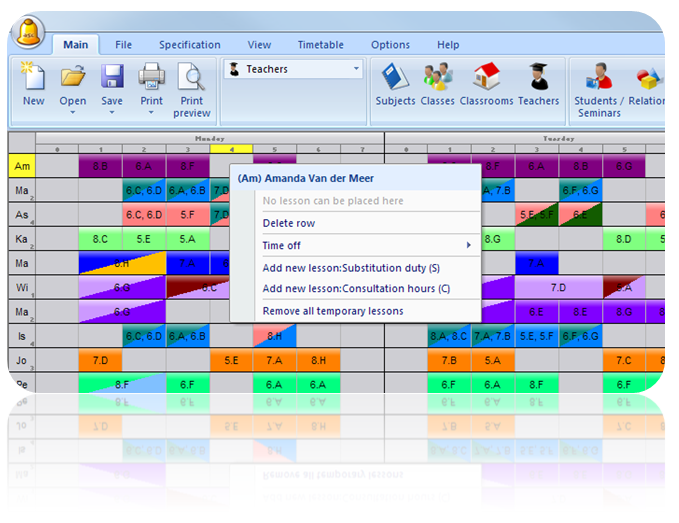Click the orange 7.D lesson card
The width and height of the screenshot is (679, 523).
(100, 360)
